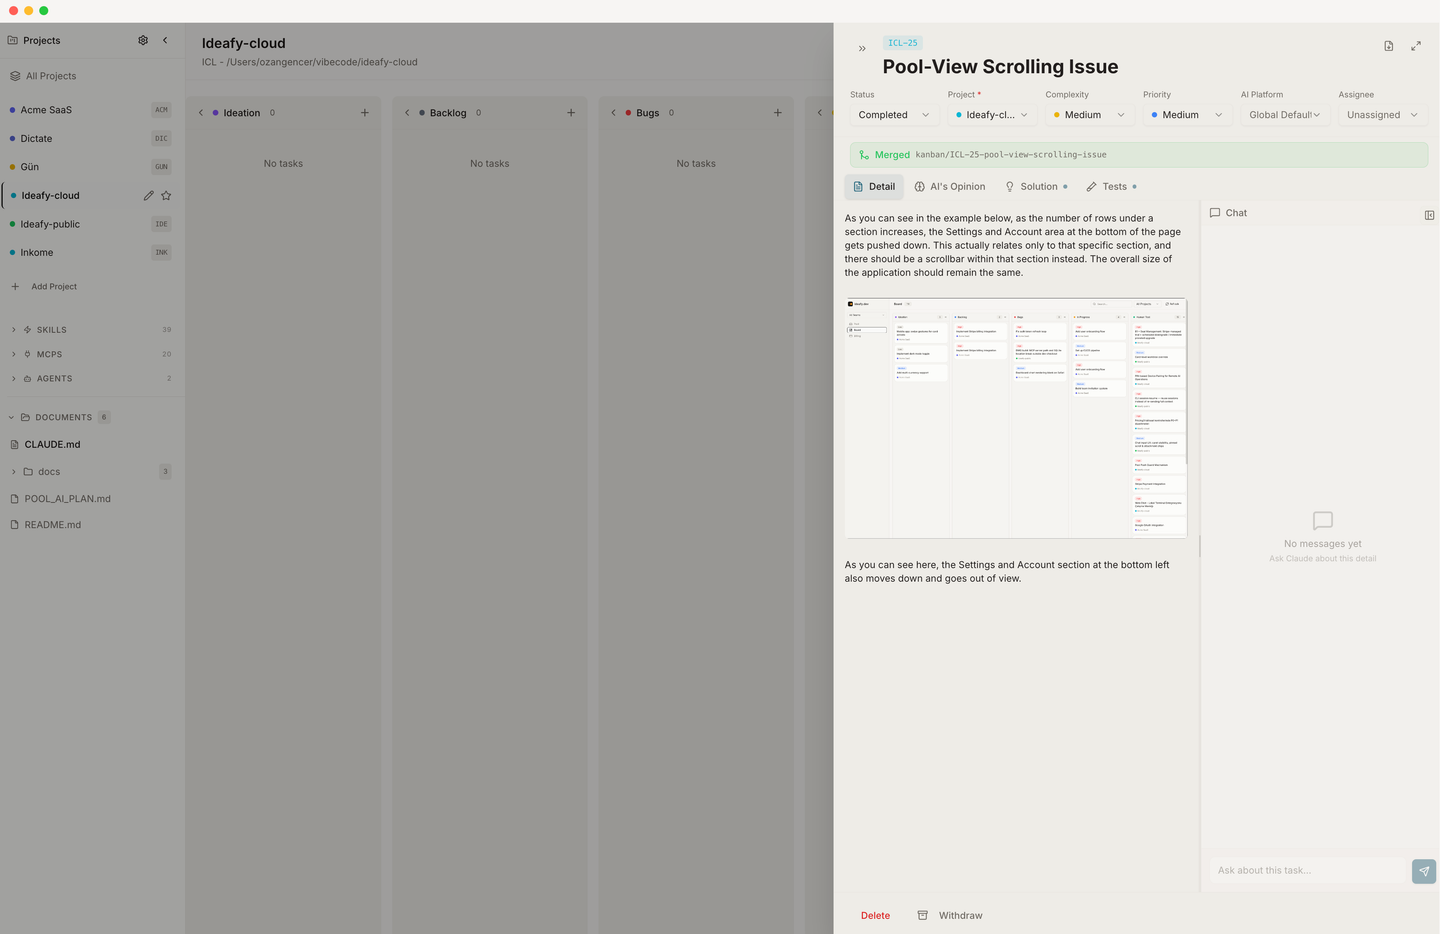Open the Project dropdown showing Ideafy-cl...

coord(992,115)
